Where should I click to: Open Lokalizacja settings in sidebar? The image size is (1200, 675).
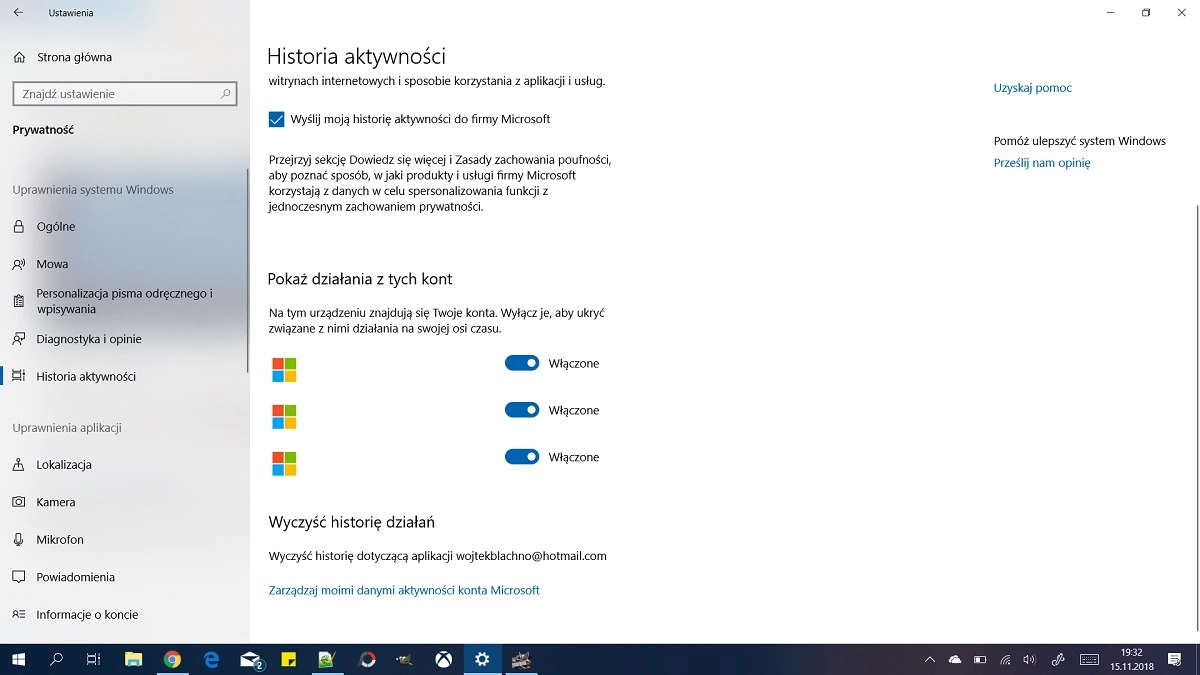point(64,465)
